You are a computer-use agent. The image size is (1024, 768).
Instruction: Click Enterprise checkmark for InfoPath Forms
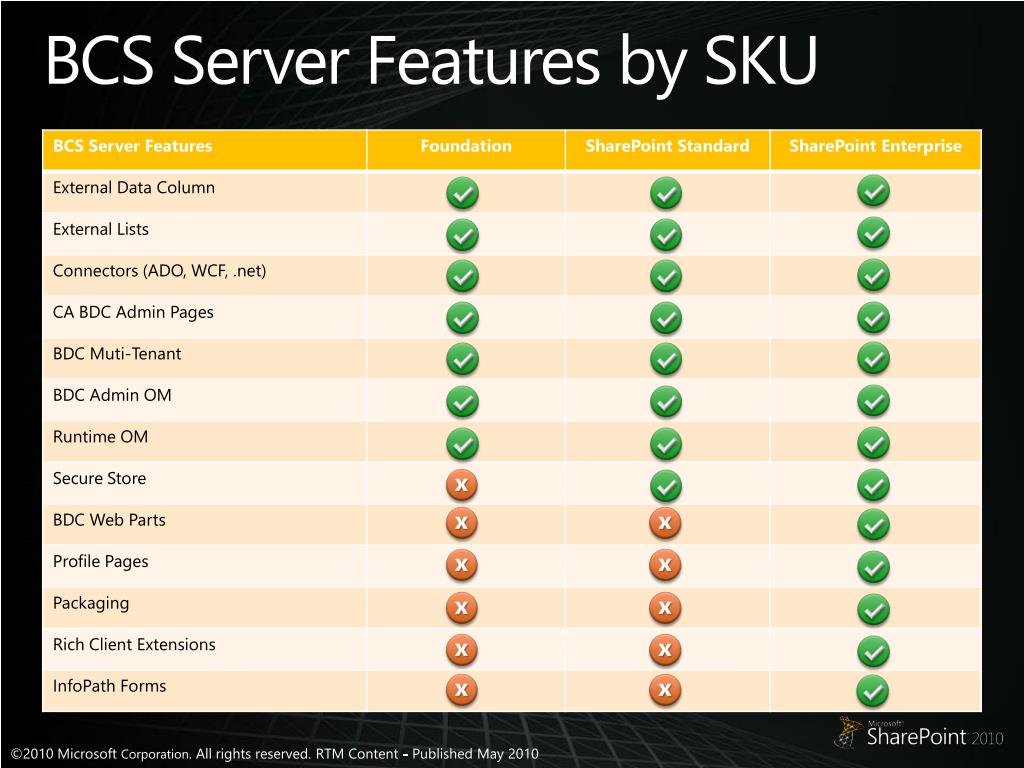(873, 692)
